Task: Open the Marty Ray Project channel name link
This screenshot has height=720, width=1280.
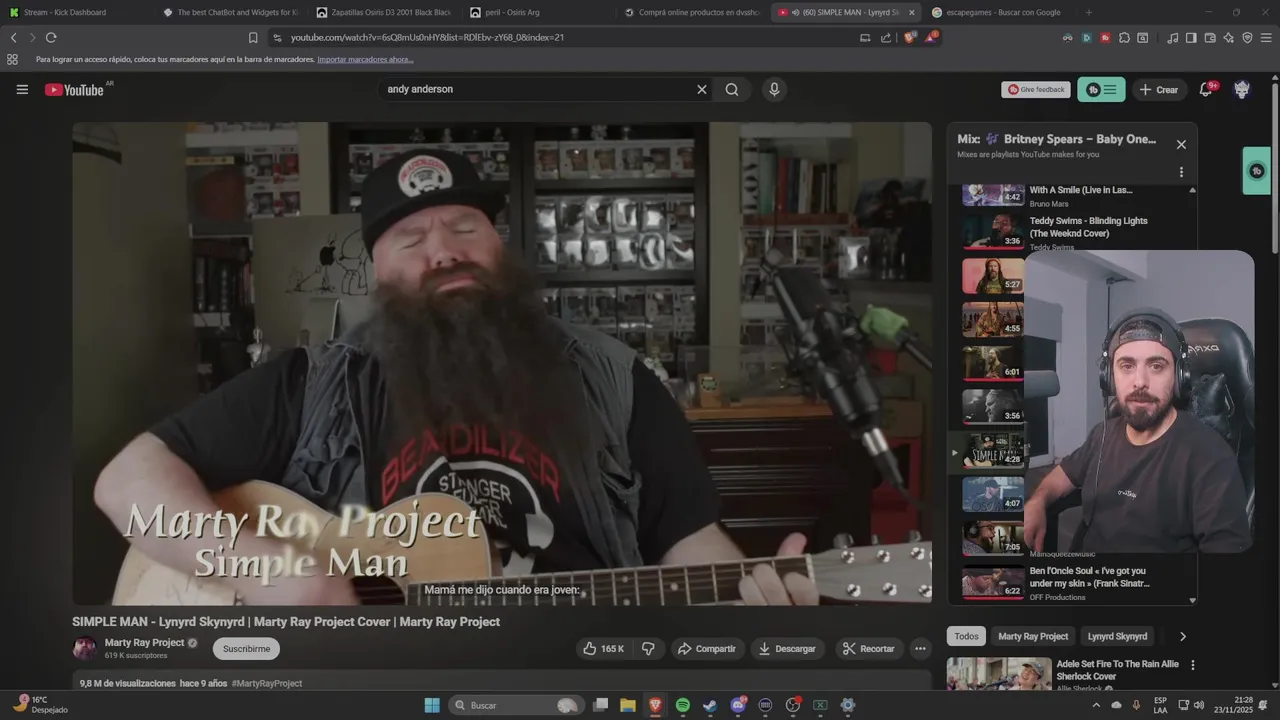Action: [x=145, y=643]
